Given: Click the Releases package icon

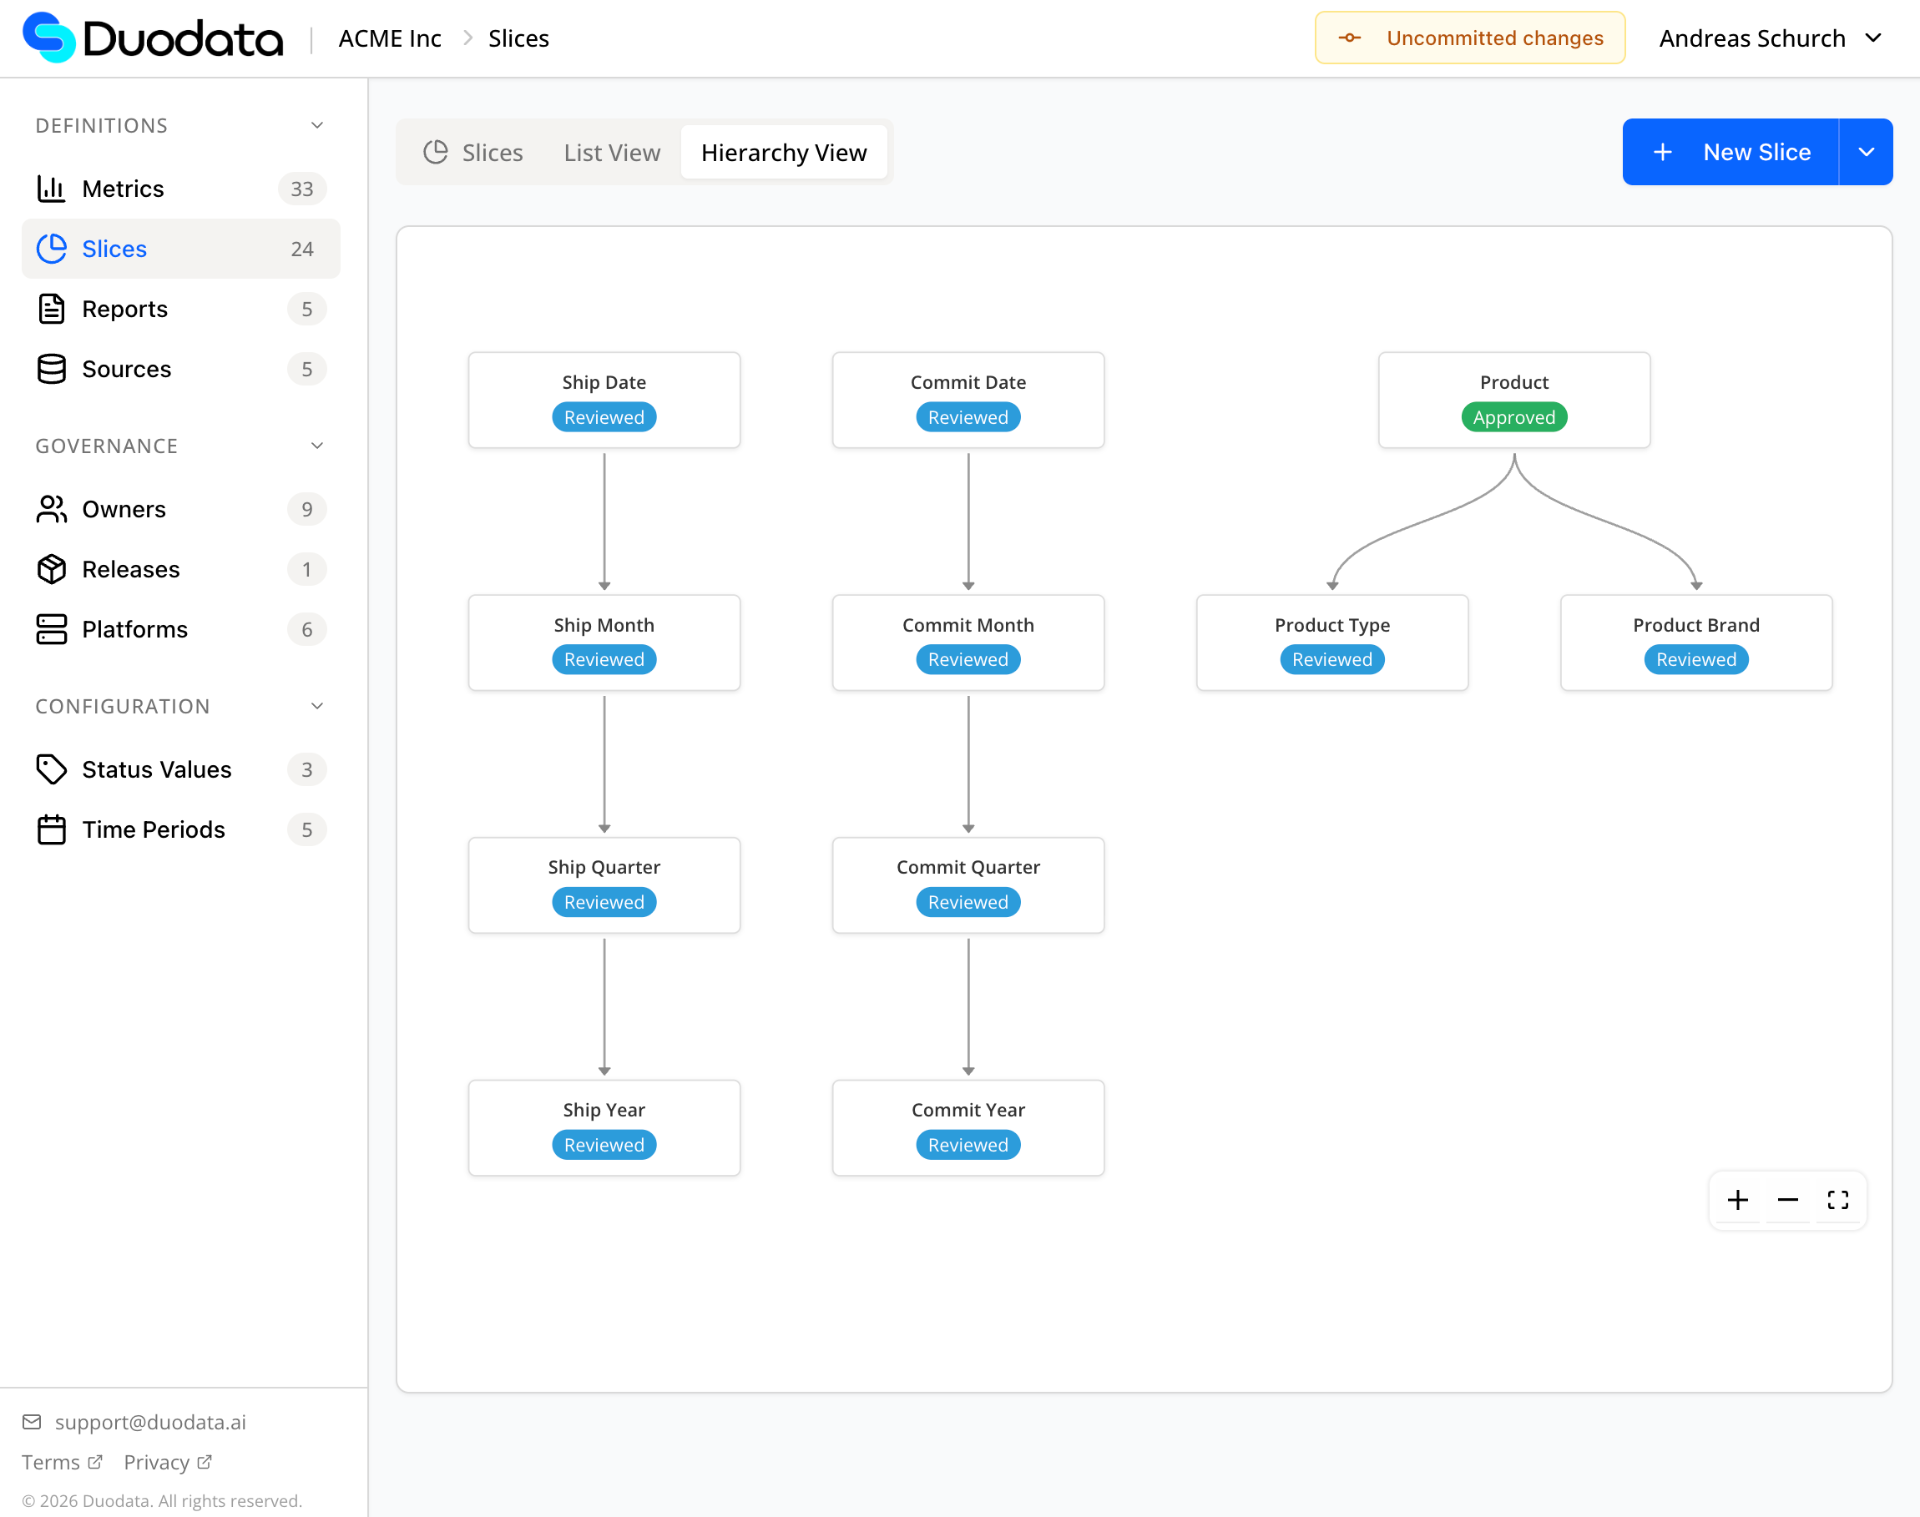Looking at the screenshot, I should click(x=51, y=569).
